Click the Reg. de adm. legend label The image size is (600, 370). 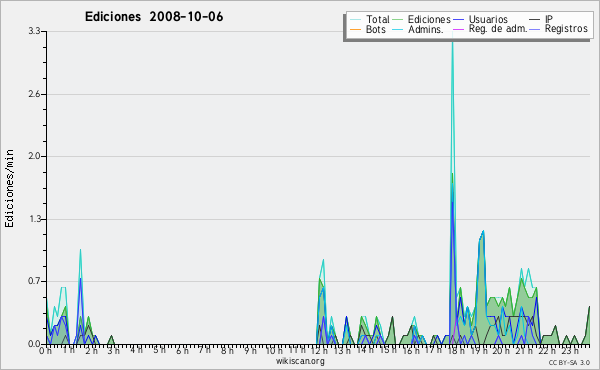click(x=498, y=29)
